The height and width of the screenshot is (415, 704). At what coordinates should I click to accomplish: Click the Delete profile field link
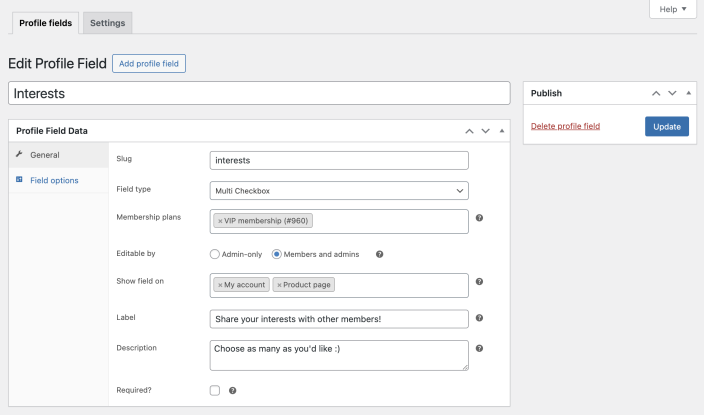point(565,126)
